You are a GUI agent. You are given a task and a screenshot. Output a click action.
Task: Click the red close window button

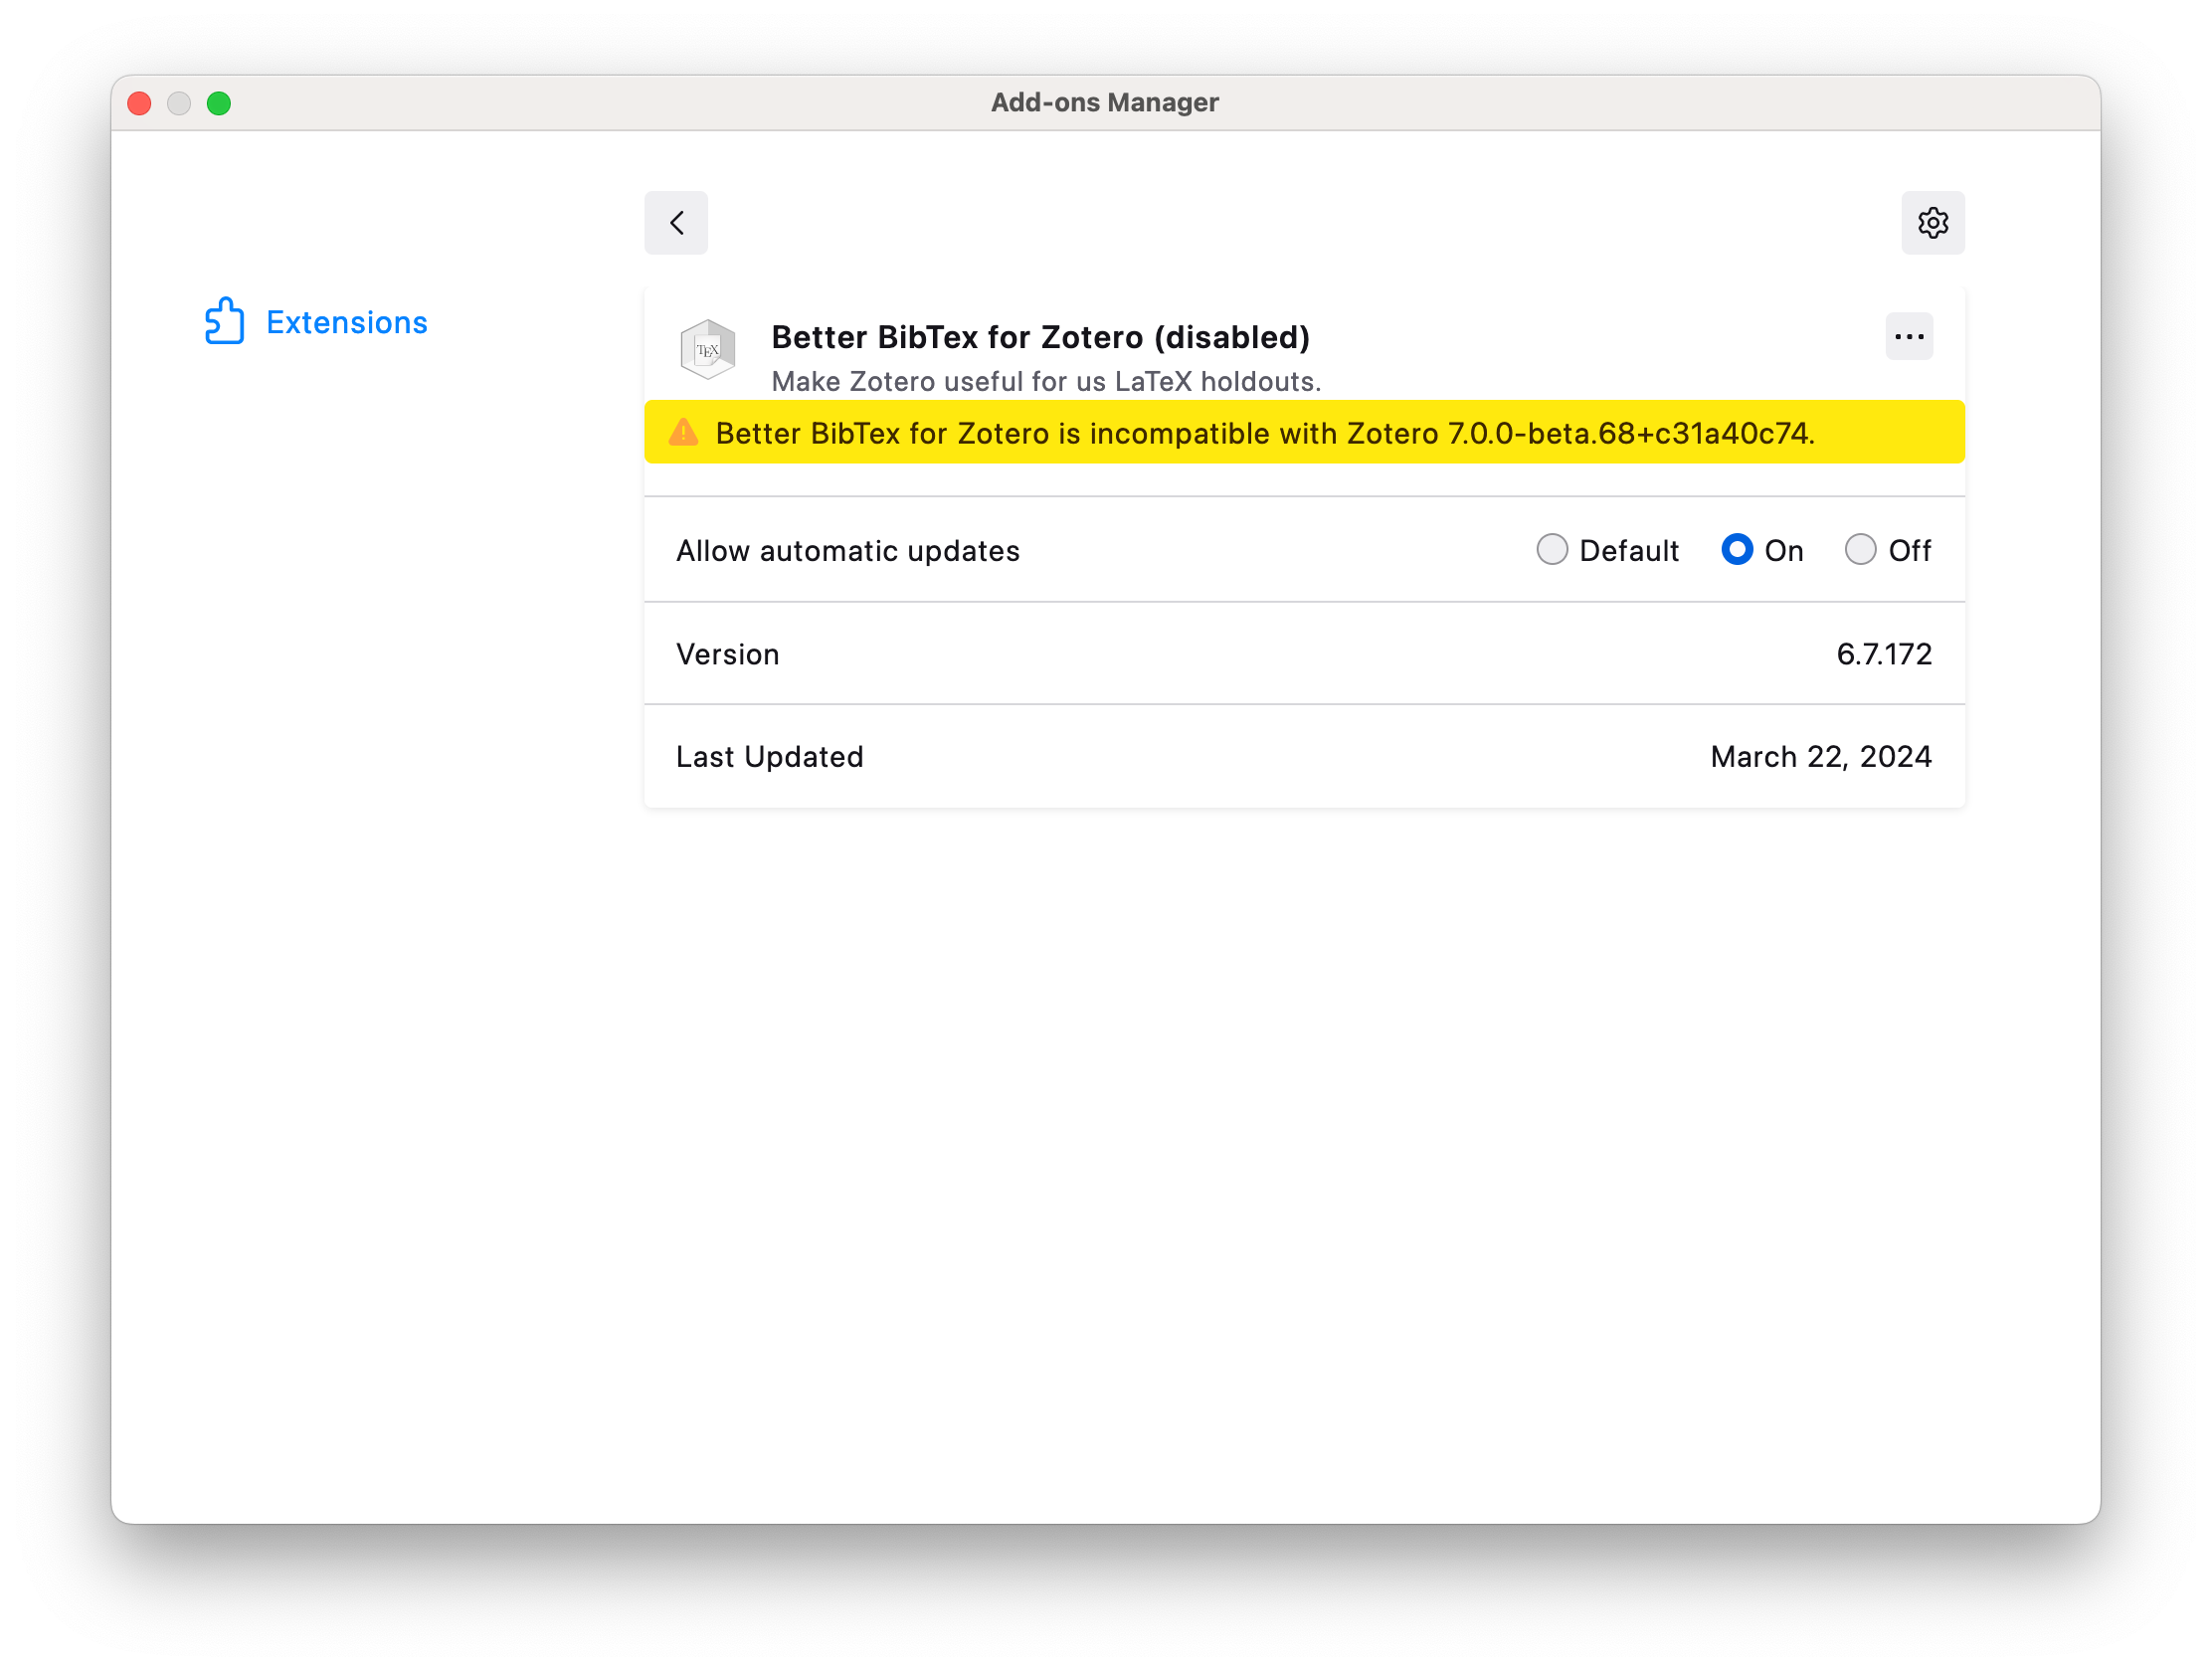coord(140,104)
